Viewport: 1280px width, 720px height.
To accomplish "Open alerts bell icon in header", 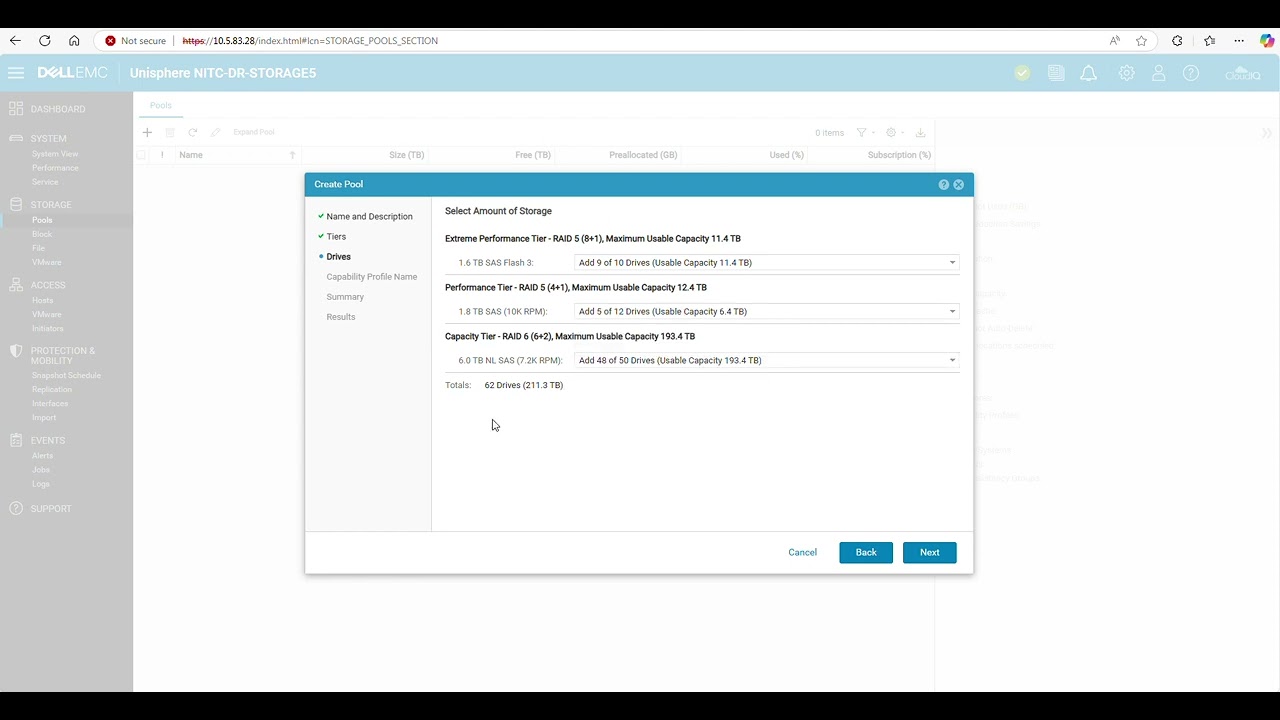I will click(1089, 73).
